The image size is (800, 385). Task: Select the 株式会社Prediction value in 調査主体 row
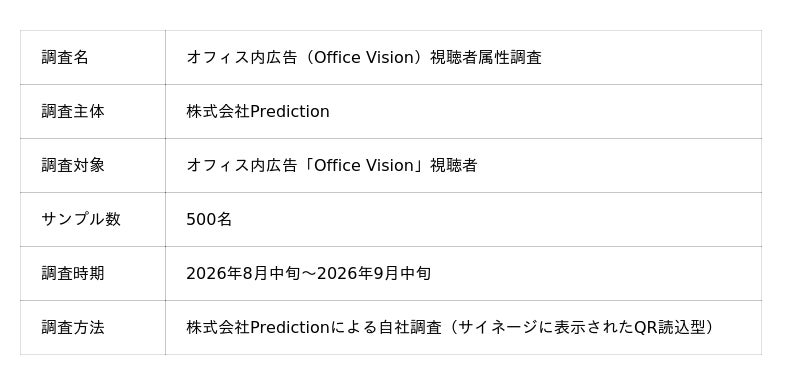[x=258, y=112]
